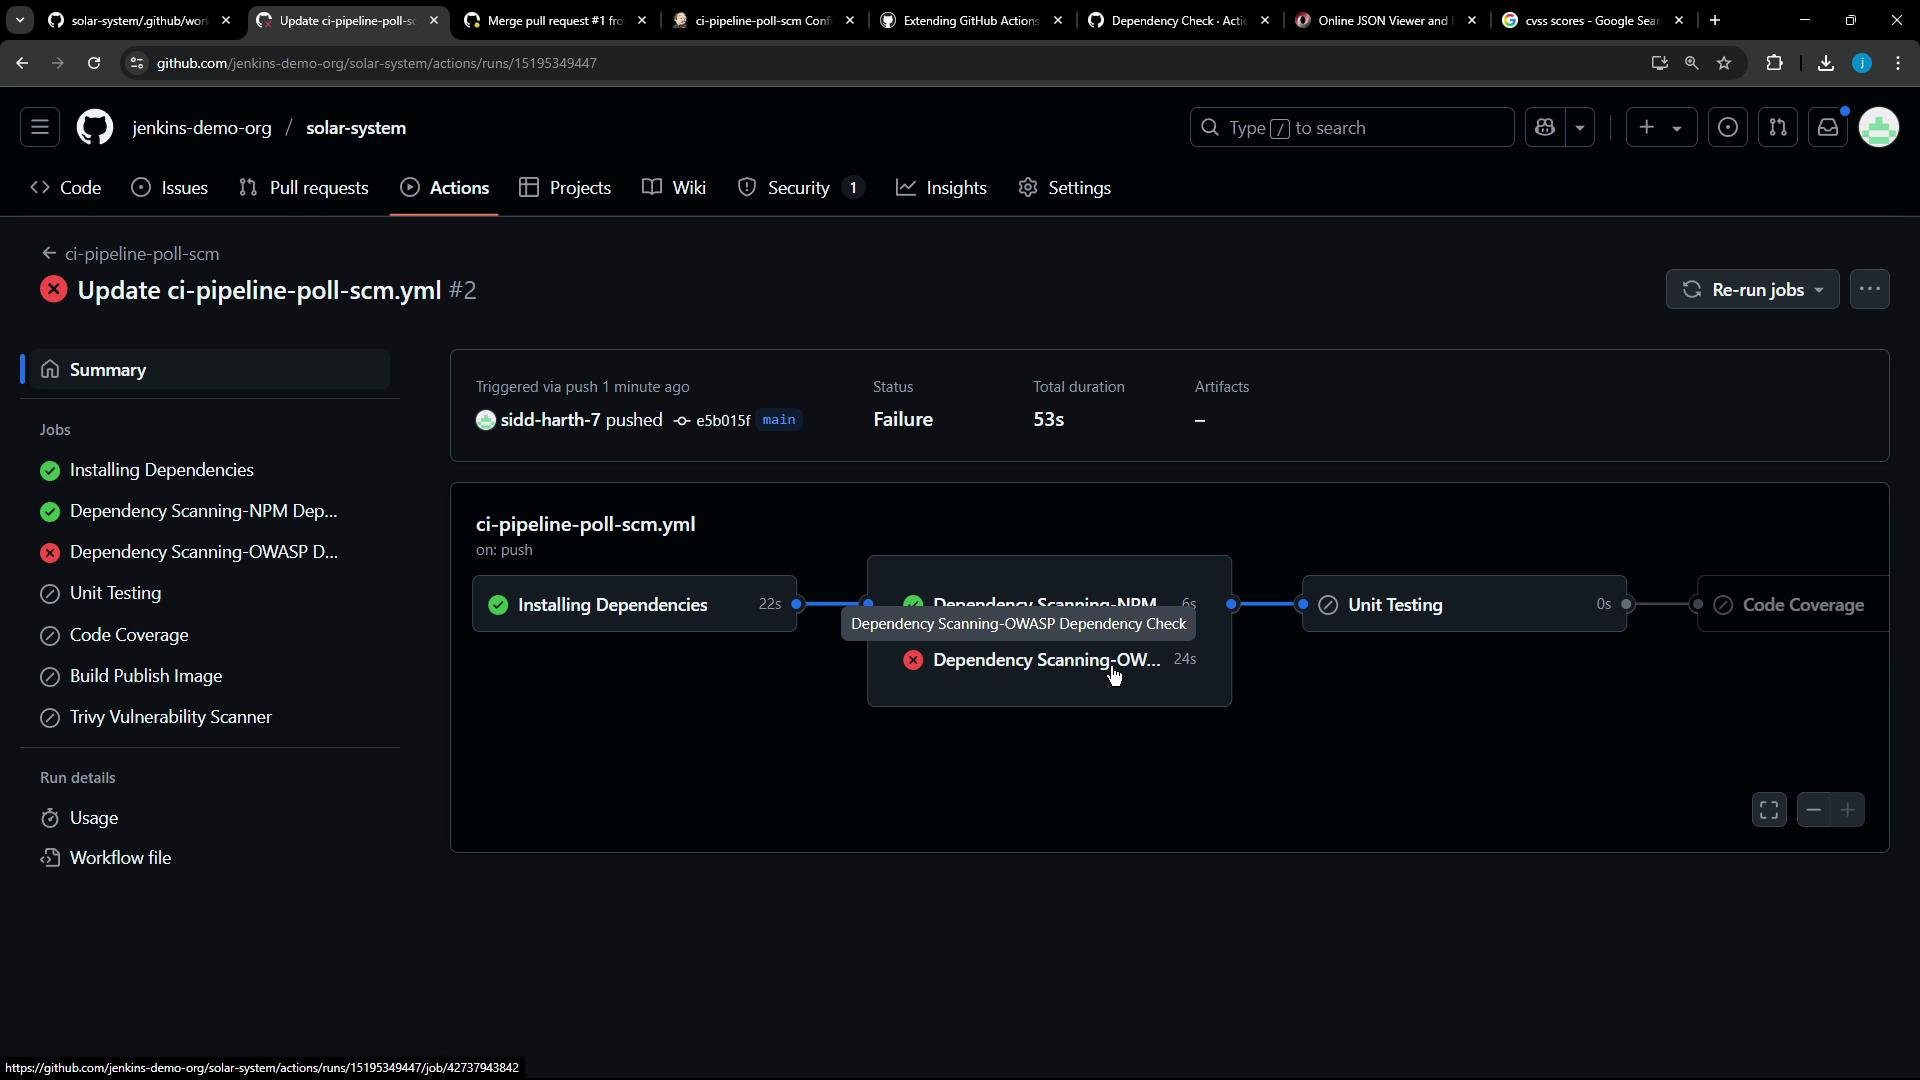The image size is (1920, 1080).
Task: Zoom out the workflow graph
Action: [x=1813, y=810]
